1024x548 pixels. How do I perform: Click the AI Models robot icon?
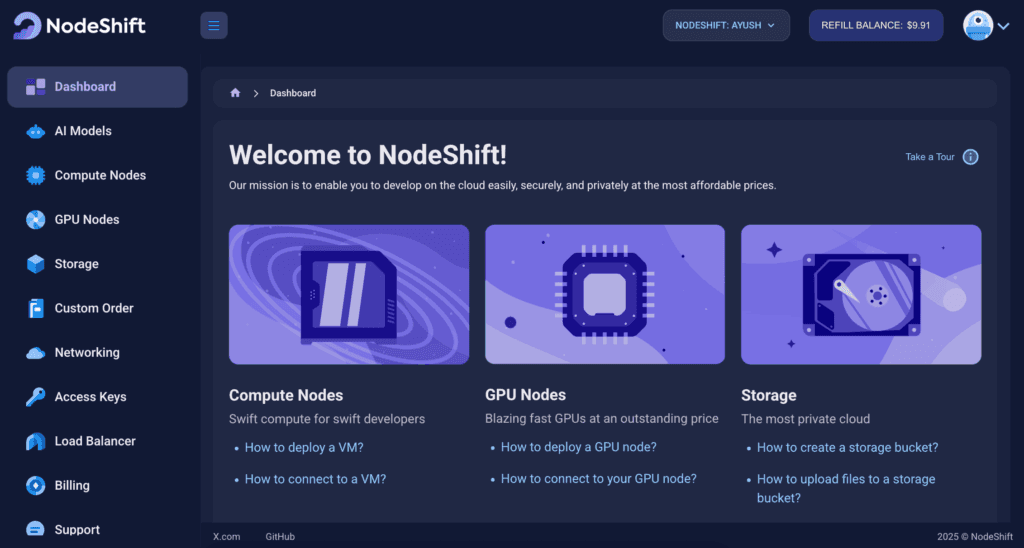(x=36, y=131)
